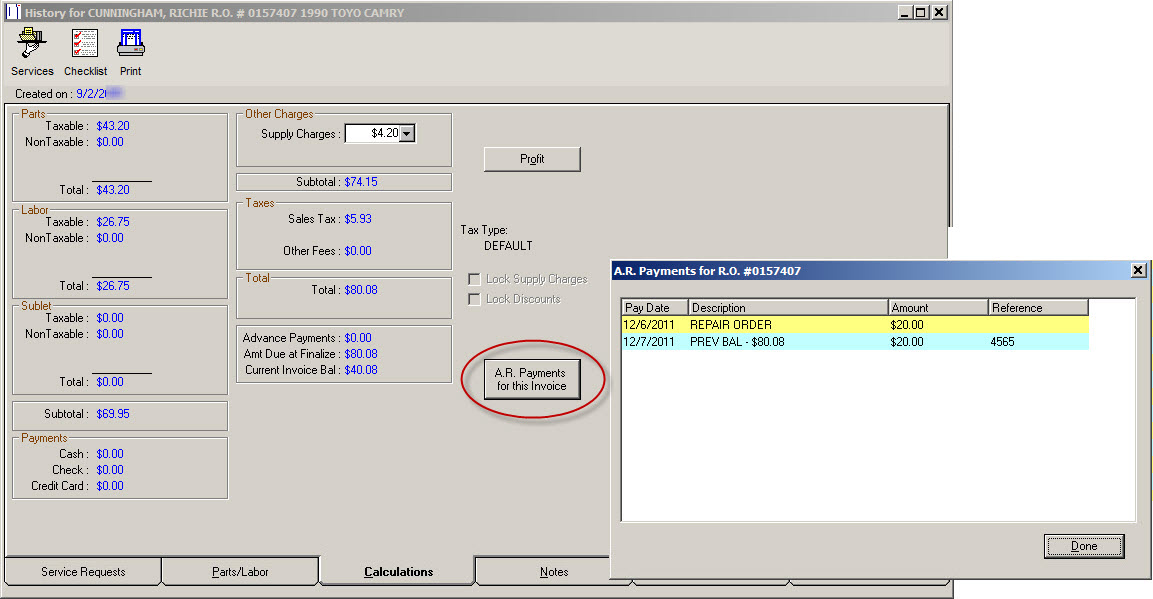
Task: Expand the Supply Charges dropdown arrow
Action: pyautogui.click(x=407, y=134)
